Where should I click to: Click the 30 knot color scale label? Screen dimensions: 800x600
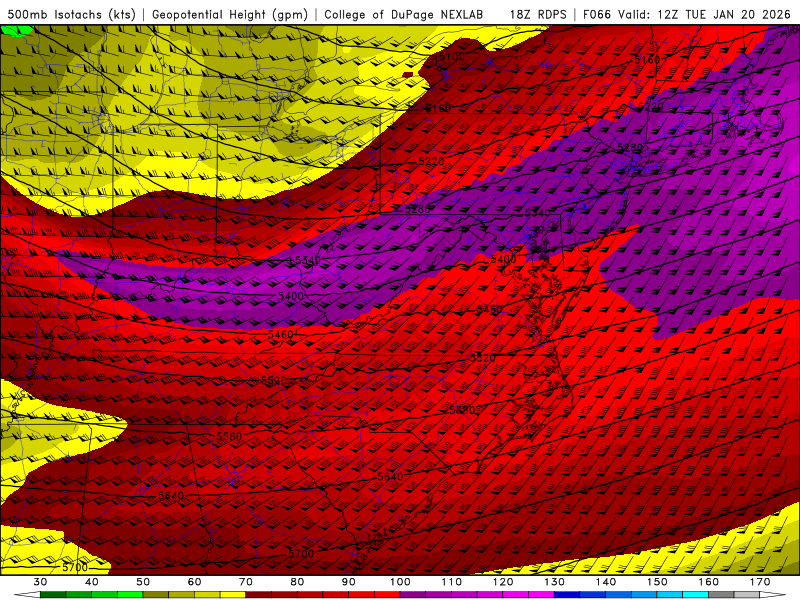[40, 582]
